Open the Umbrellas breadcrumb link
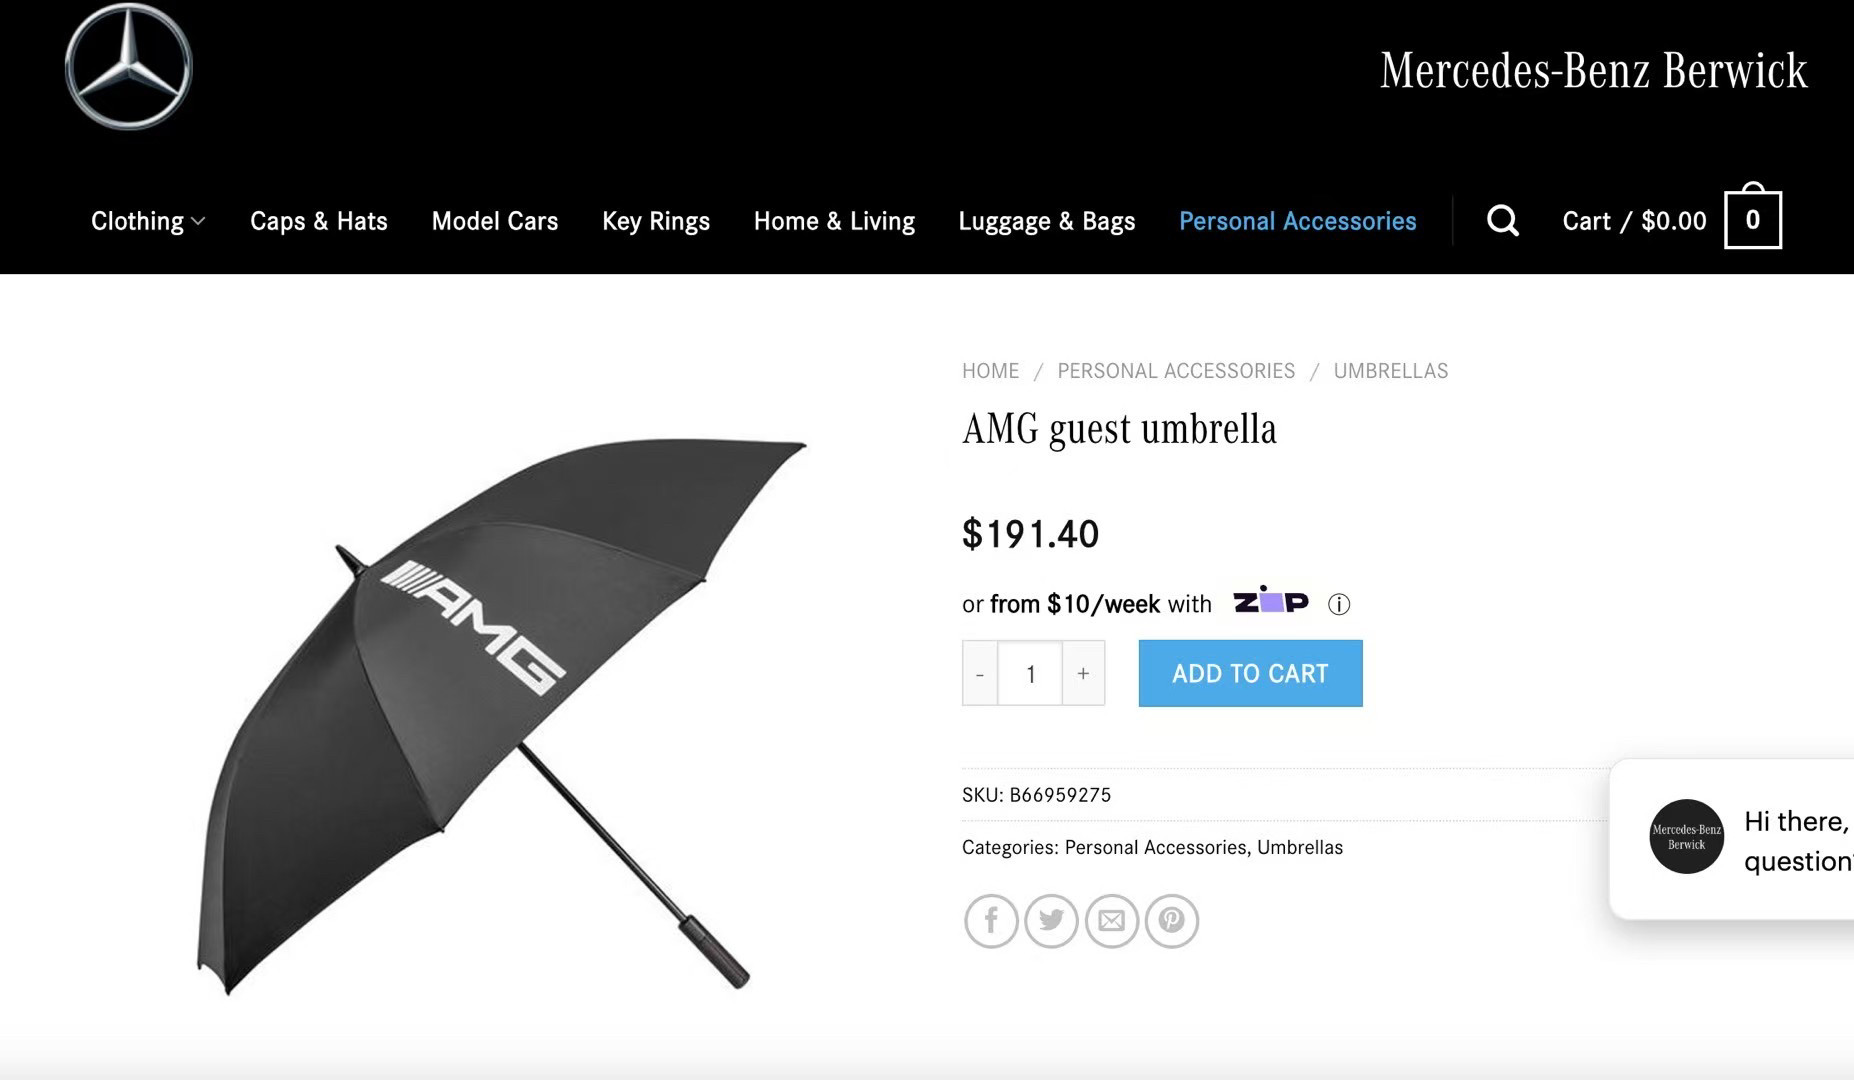Image resolution: width=1854 pixels, height=1080 pixels. pyautogui.click(x=1390, y=371)
